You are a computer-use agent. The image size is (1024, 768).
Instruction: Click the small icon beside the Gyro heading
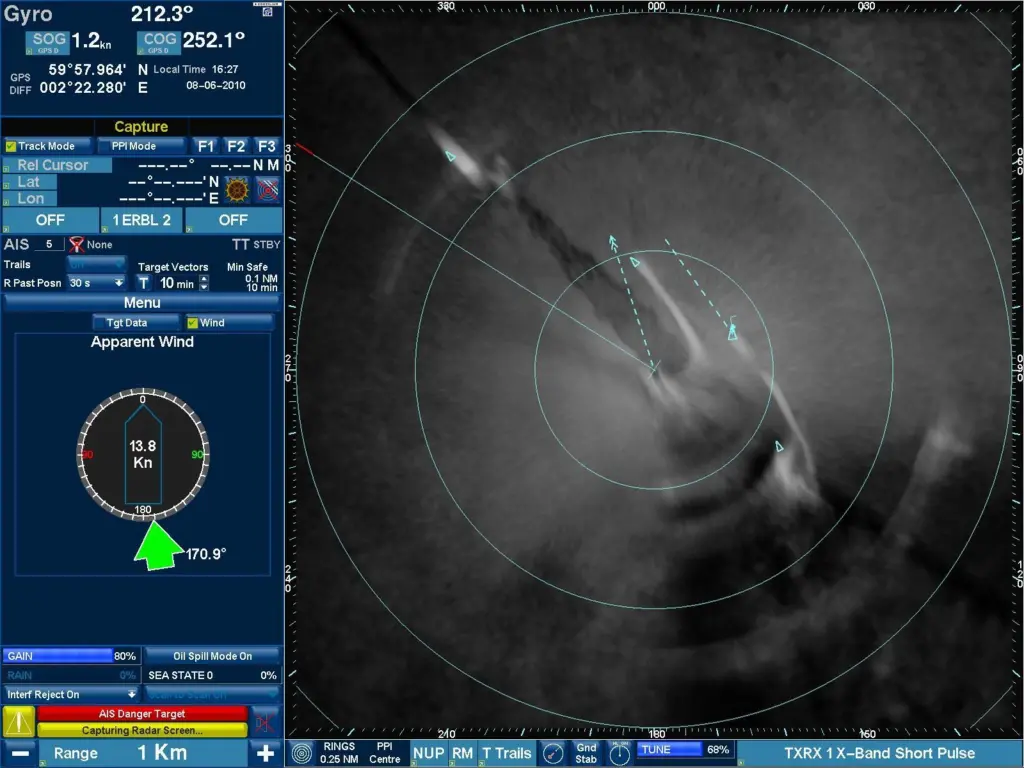tap(267, 11)
